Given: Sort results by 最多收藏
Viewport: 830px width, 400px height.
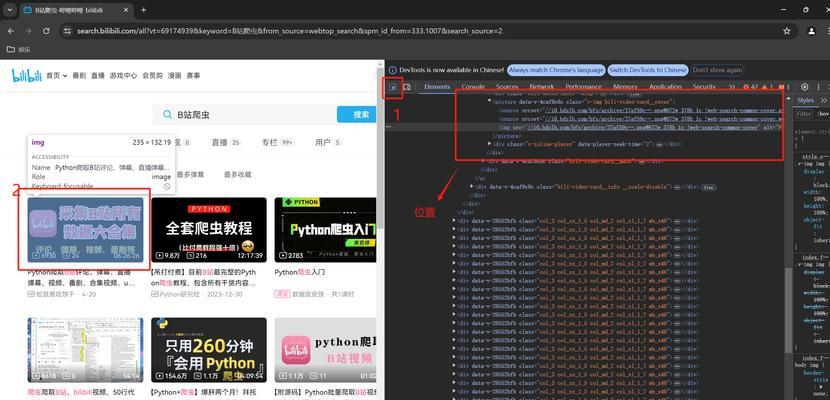Looking at the screenshot, I should (237, 175).
